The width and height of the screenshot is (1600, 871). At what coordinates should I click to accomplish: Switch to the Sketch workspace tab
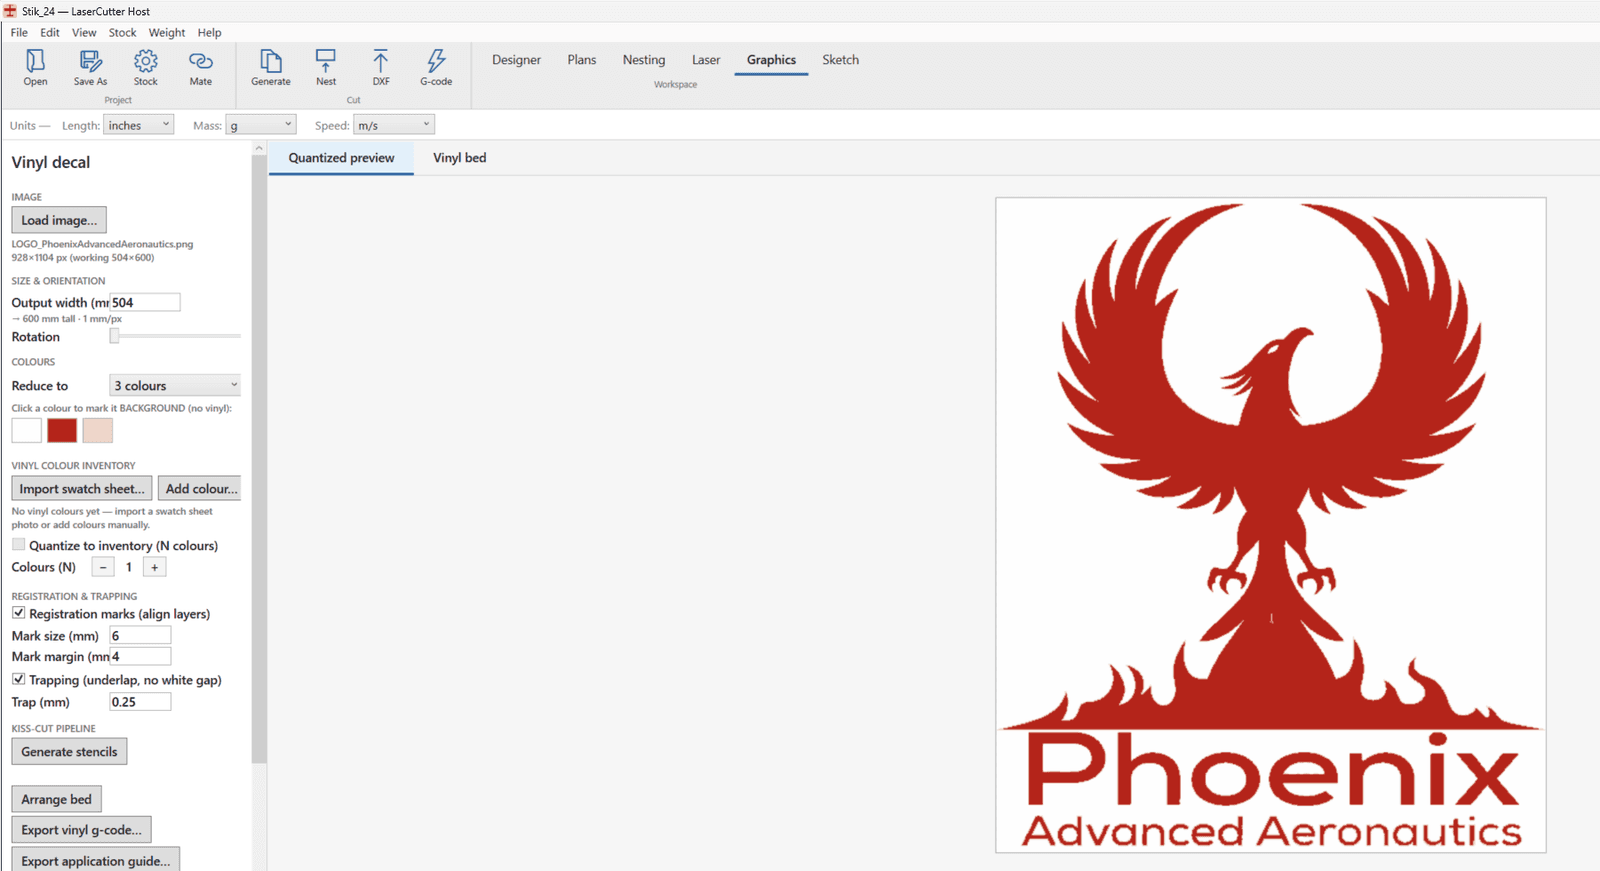pyautogui.click(x=841, y=60)
